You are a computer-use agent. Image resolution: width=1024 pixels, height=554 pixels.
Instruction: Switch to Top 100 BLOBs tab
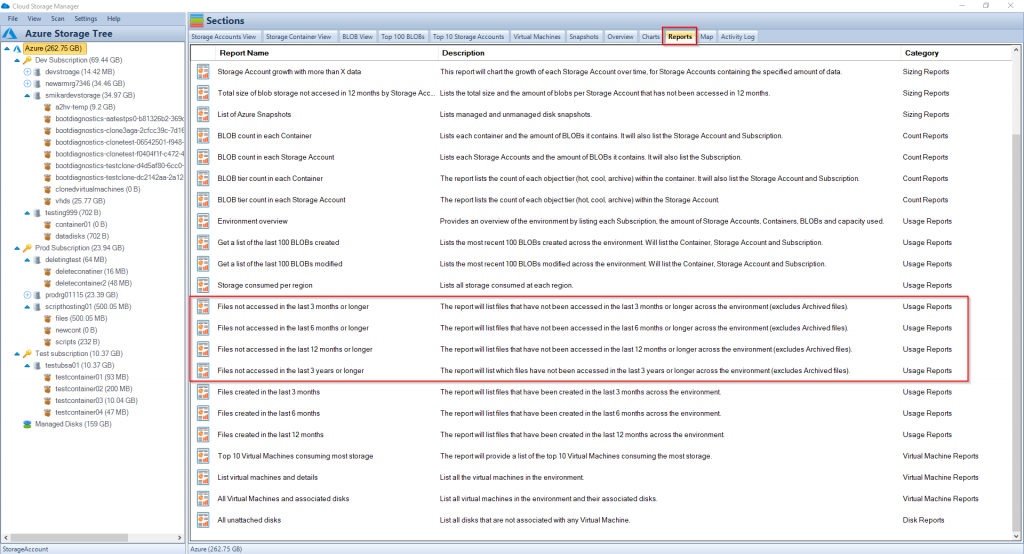403,37
